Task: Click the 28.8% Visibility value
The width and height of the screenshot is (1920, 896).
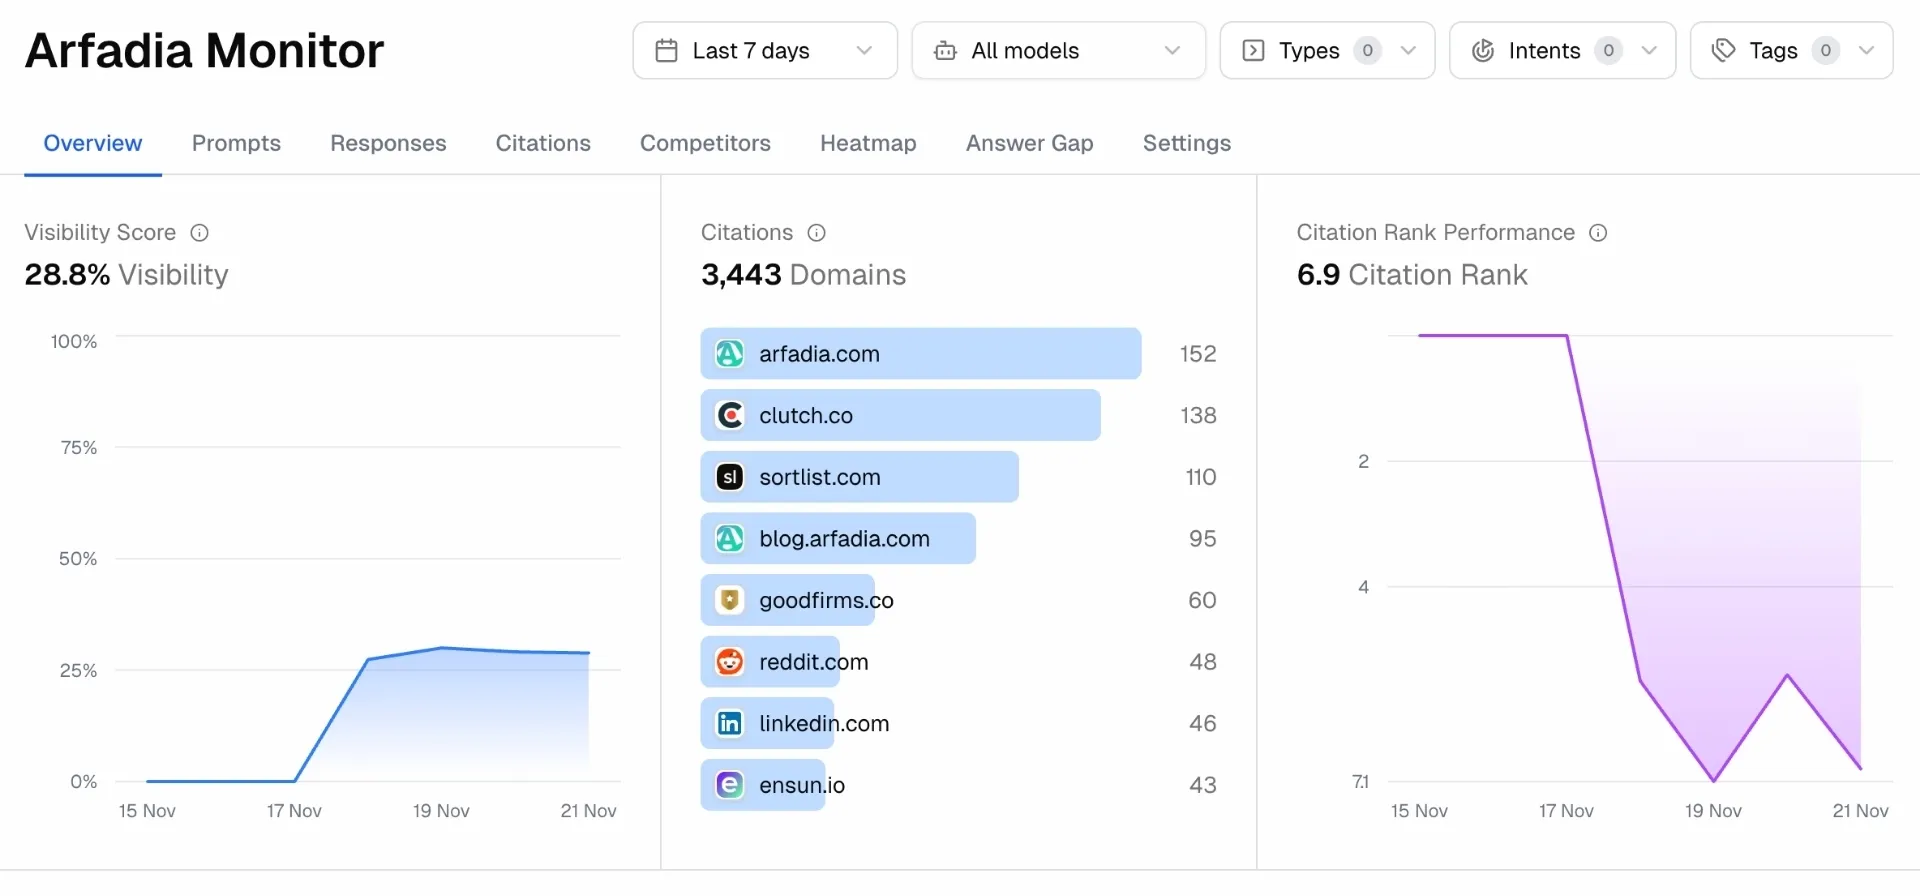Action: tap(126, 275)
